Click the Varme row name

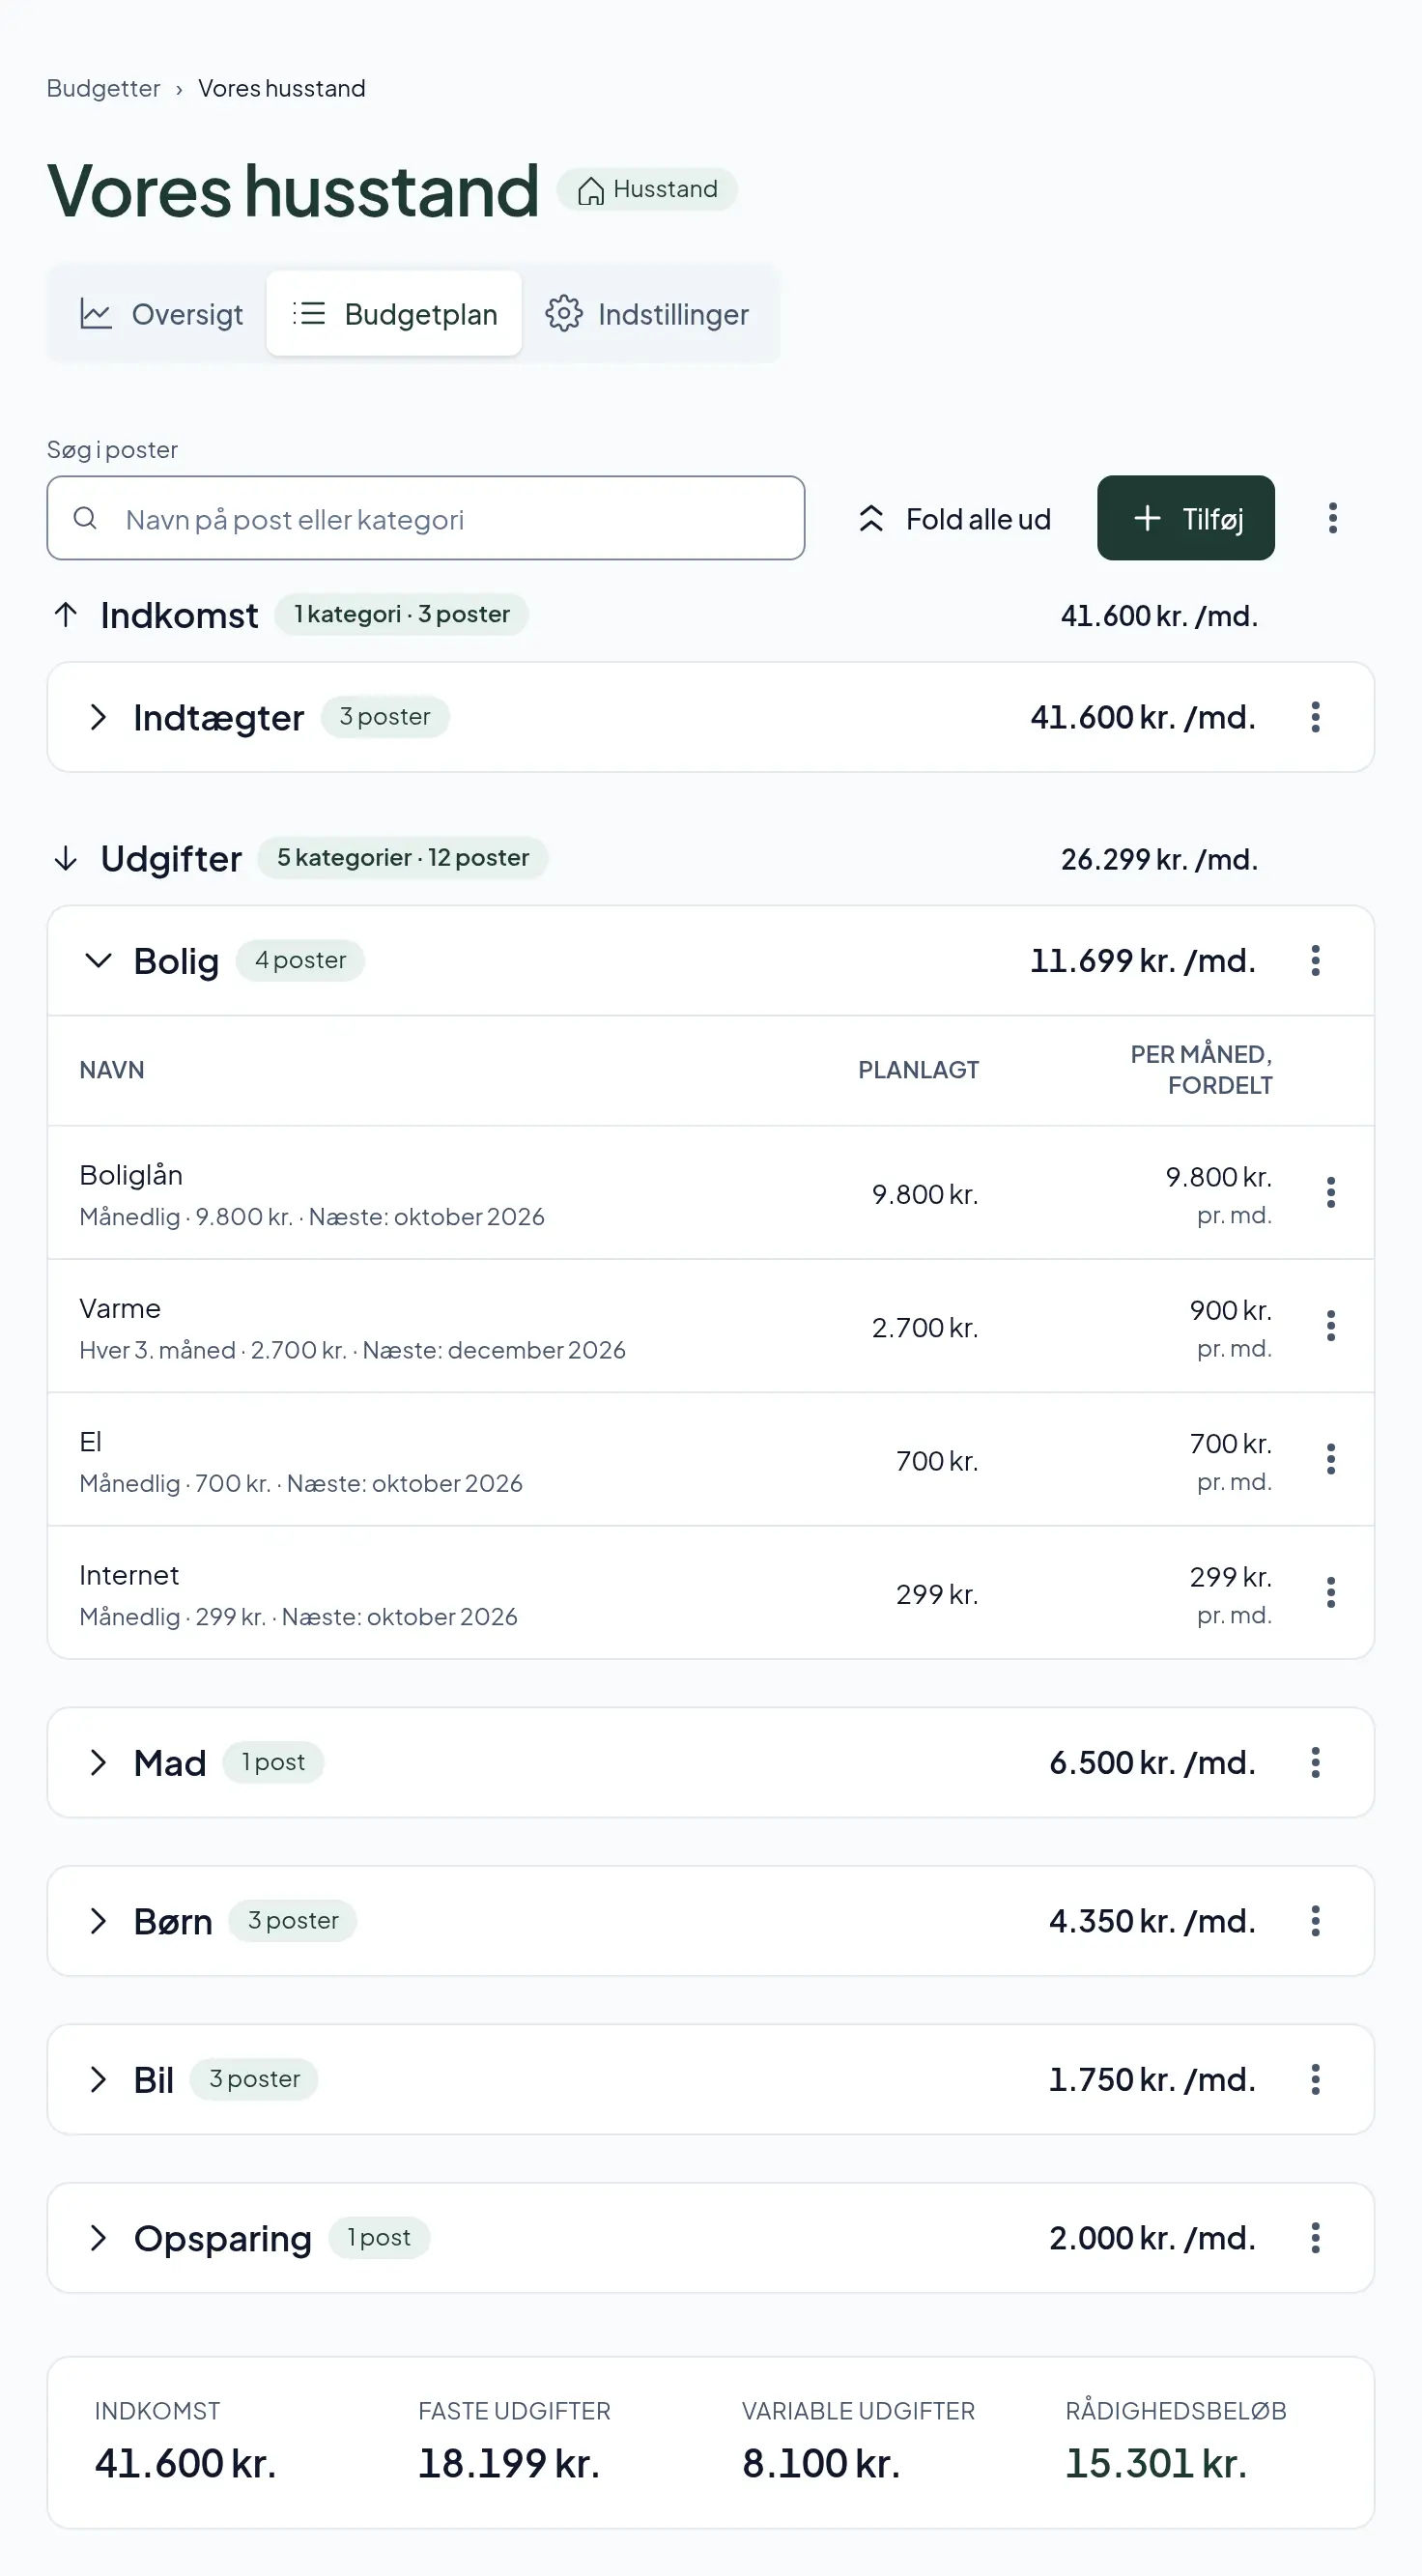(x=120, y=1308)
